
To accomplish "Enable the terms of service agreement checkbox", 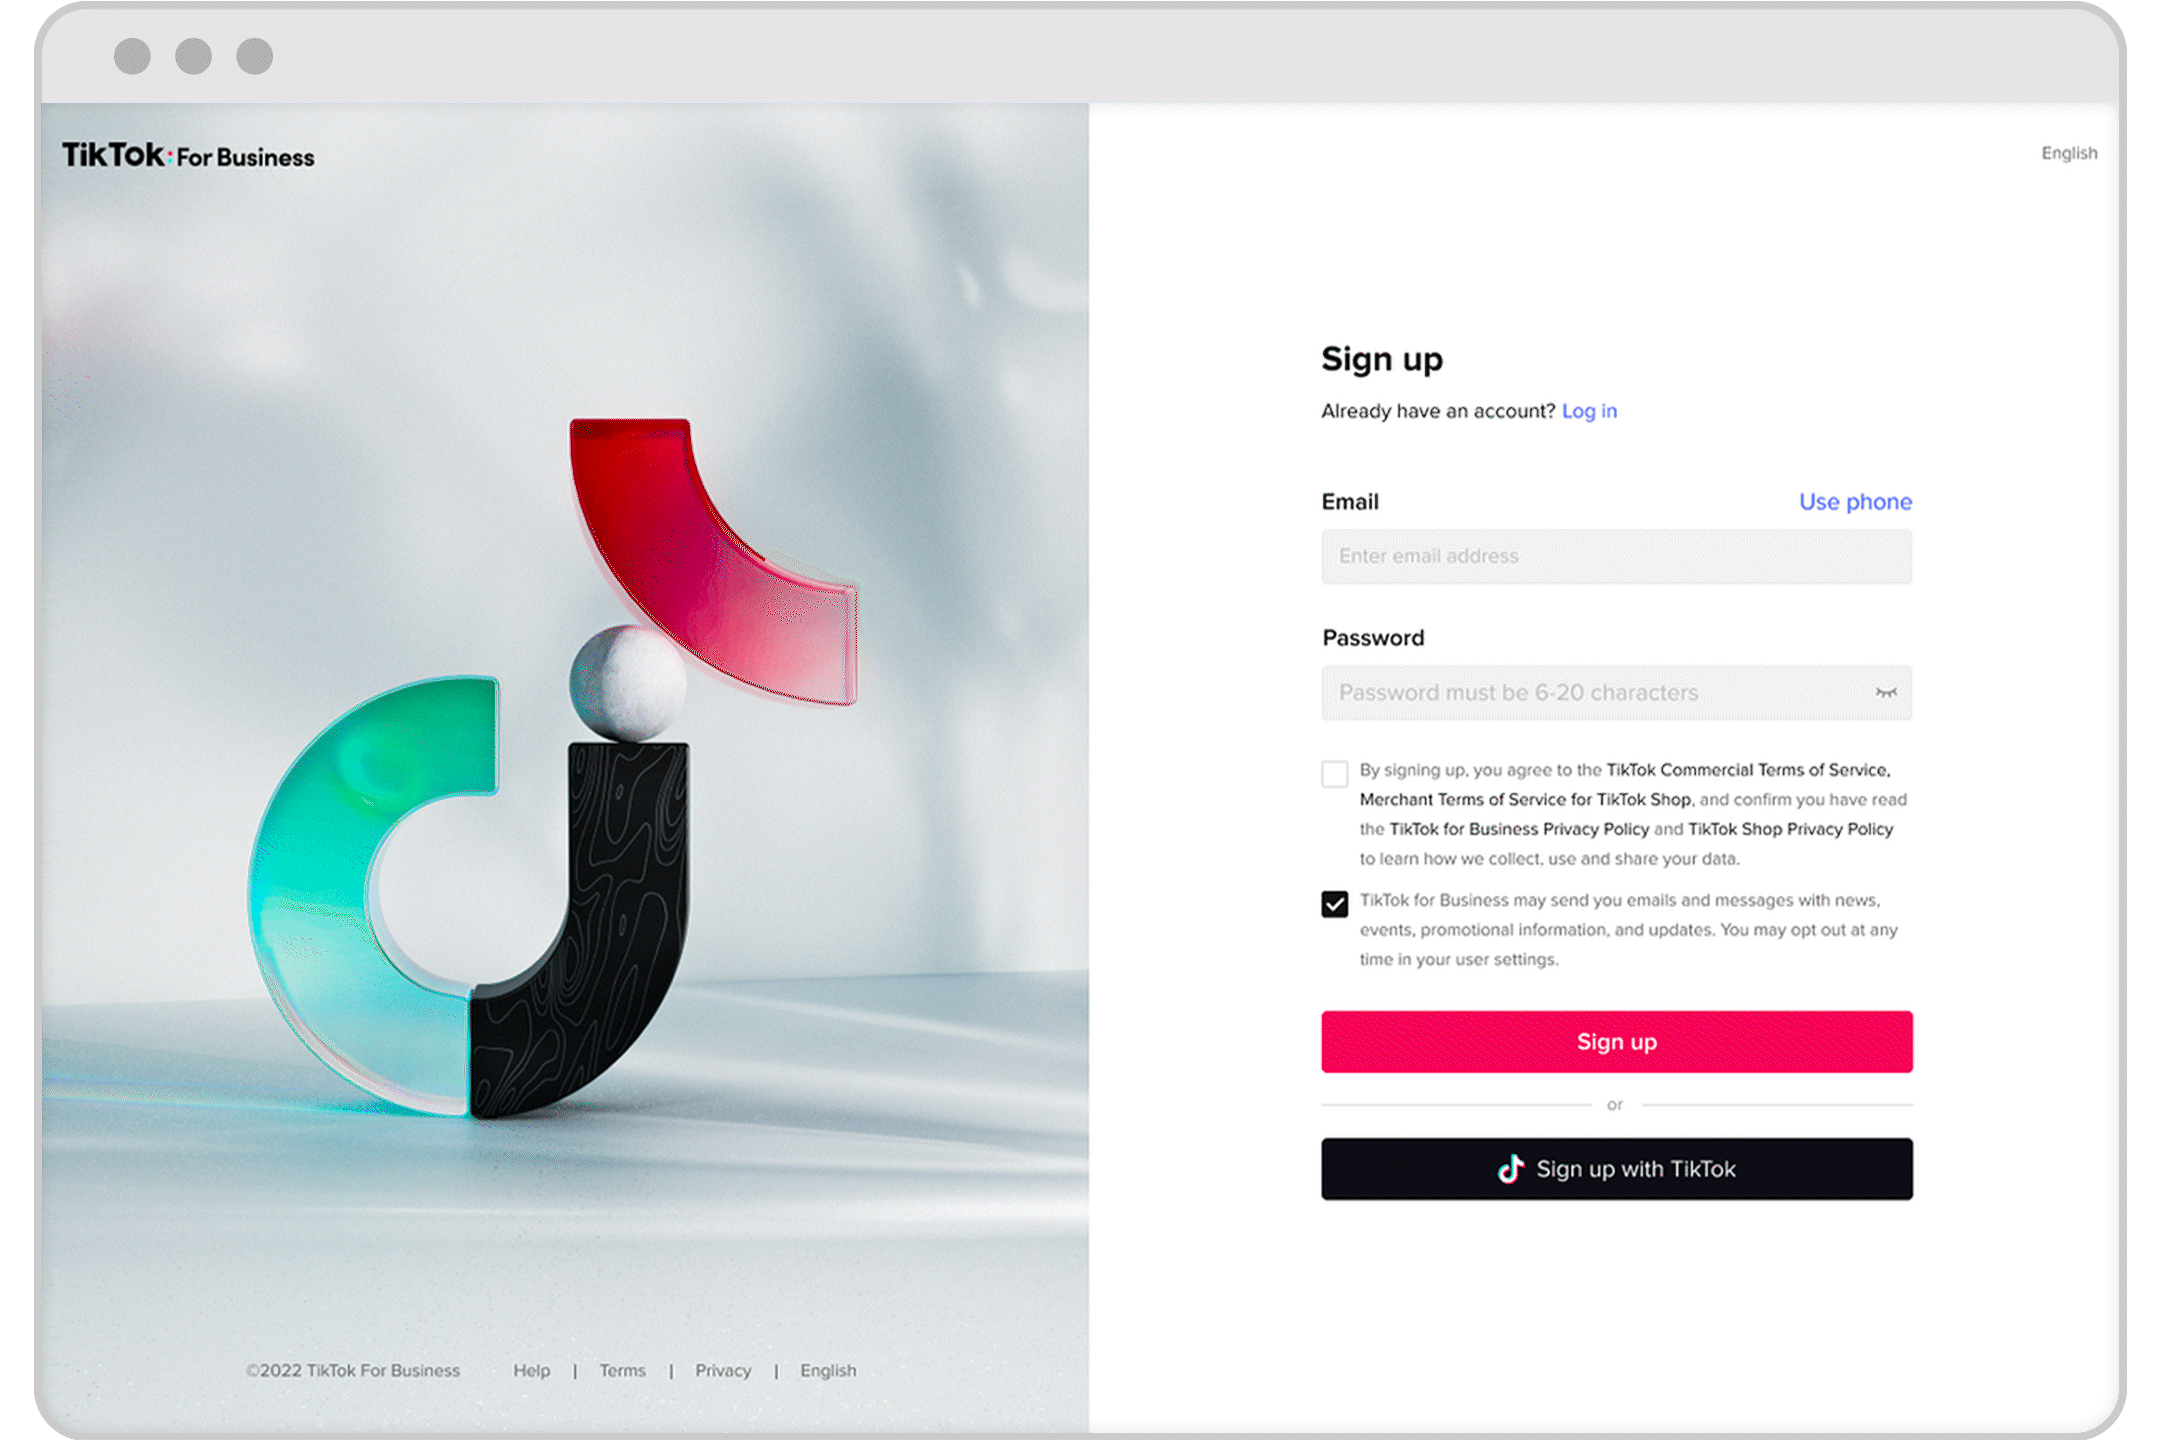I will point(1336,775).
